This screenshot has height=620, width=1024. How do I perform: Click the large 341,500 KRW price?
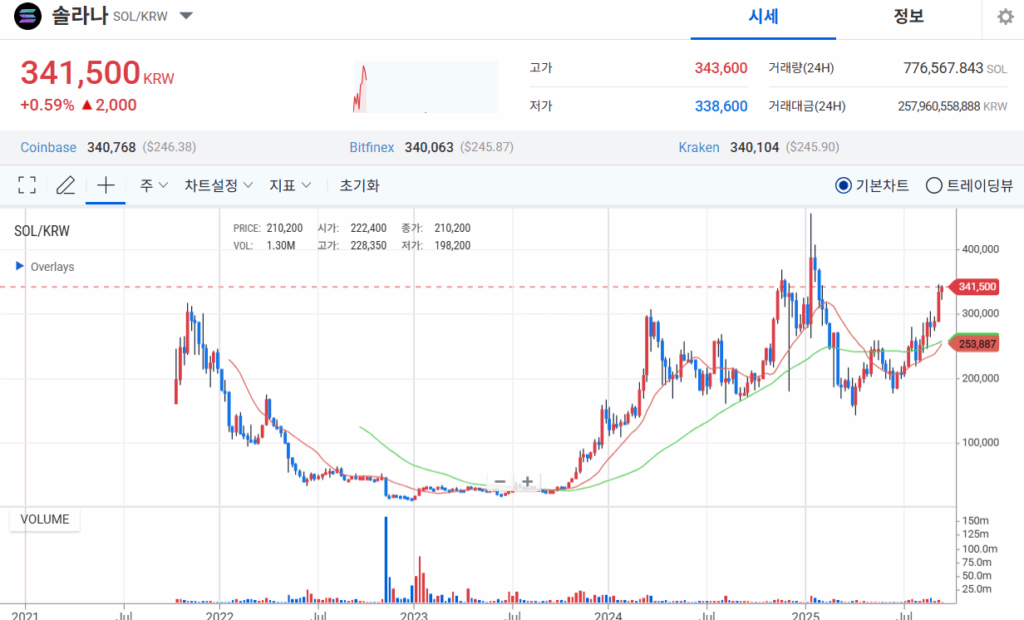coord(97,73)
